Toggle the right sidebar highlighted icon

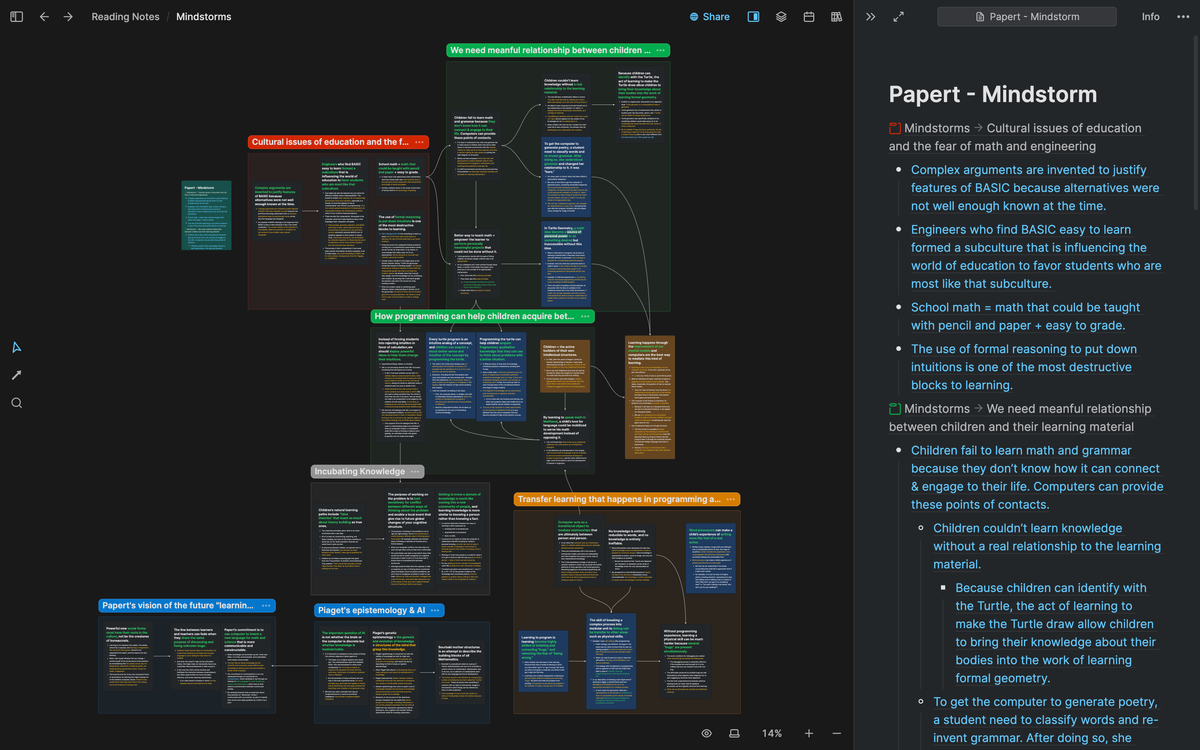pyautogui.click(x=753, y=17)
